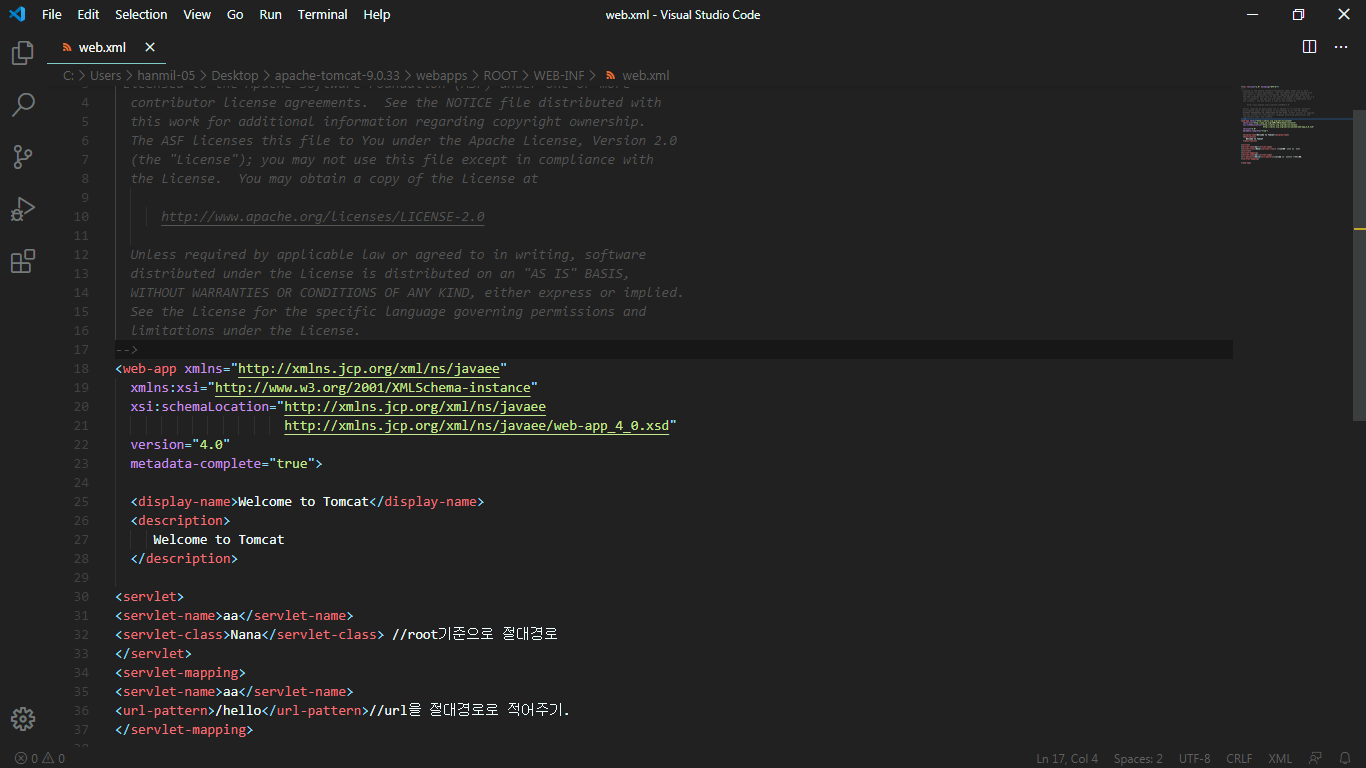This screenshot has height=768, width=1366.
Task: Click the closing description tag on line 28
Action: tap(184, 558)
